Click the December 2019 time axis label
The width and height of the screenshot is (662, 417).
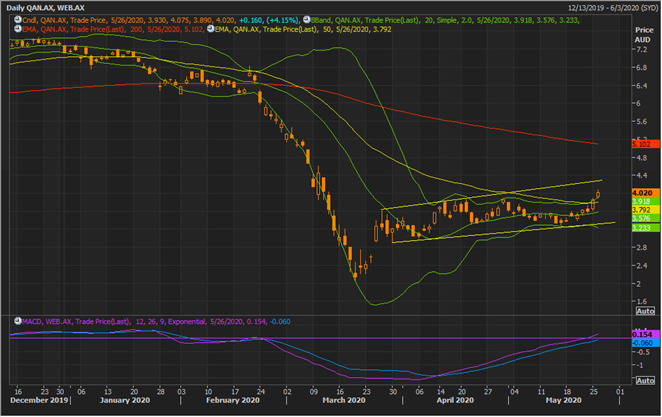tap(39, 400)
